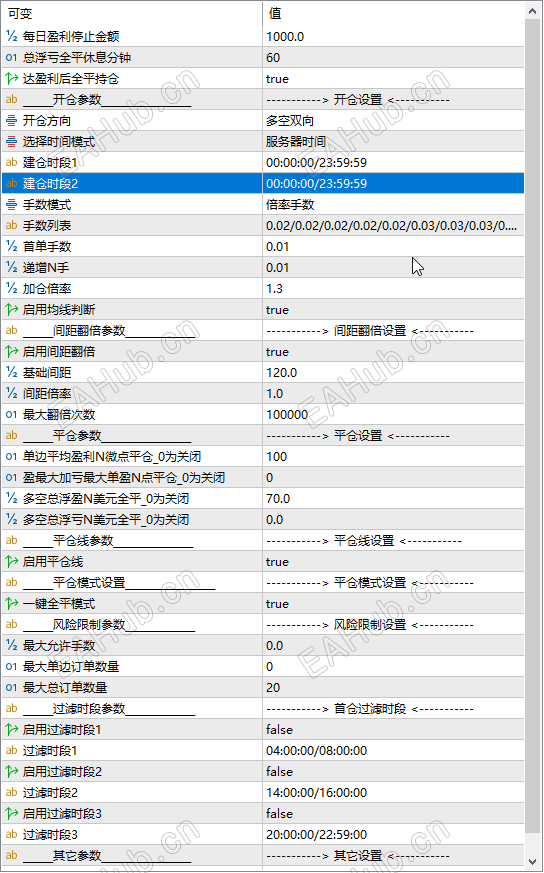544x873 pixels.
Task: Click the double icon beside 基础间距
Action: click(11, 372)
